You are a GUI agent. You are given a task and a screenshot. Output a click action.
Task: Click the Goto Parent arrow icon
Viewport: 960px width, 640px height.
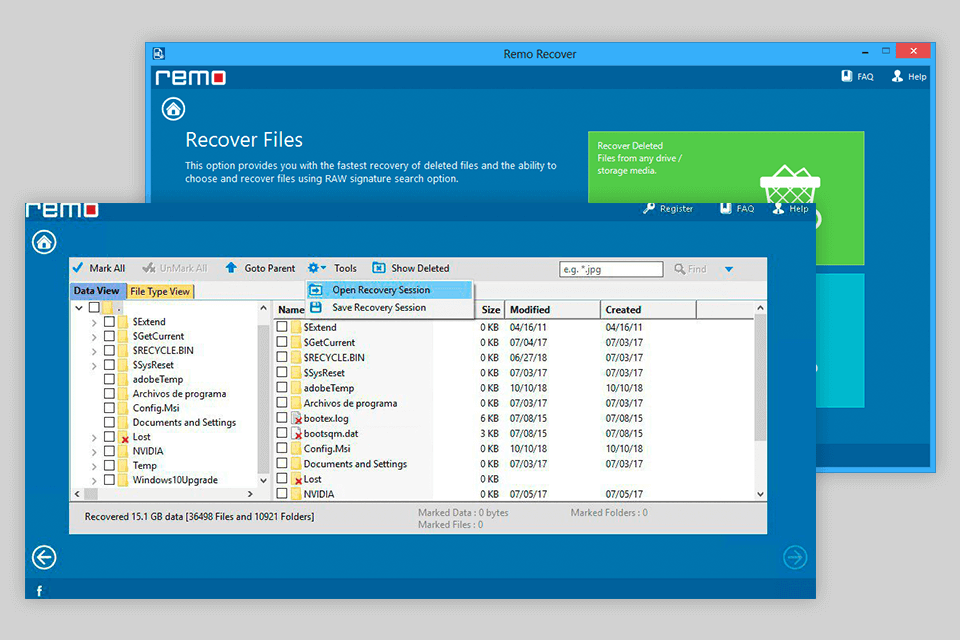[x=231, y=268]
